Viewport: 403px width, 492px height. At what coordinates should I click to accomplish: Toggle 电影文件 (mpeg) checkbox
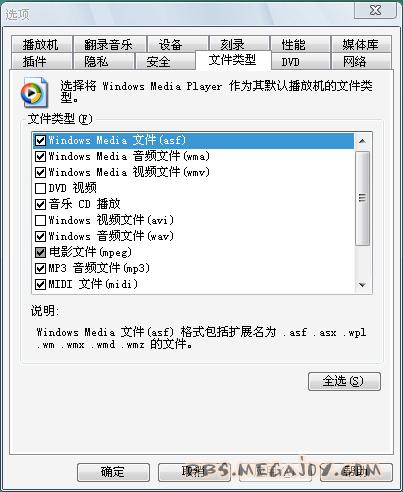[x=40, y=252]
